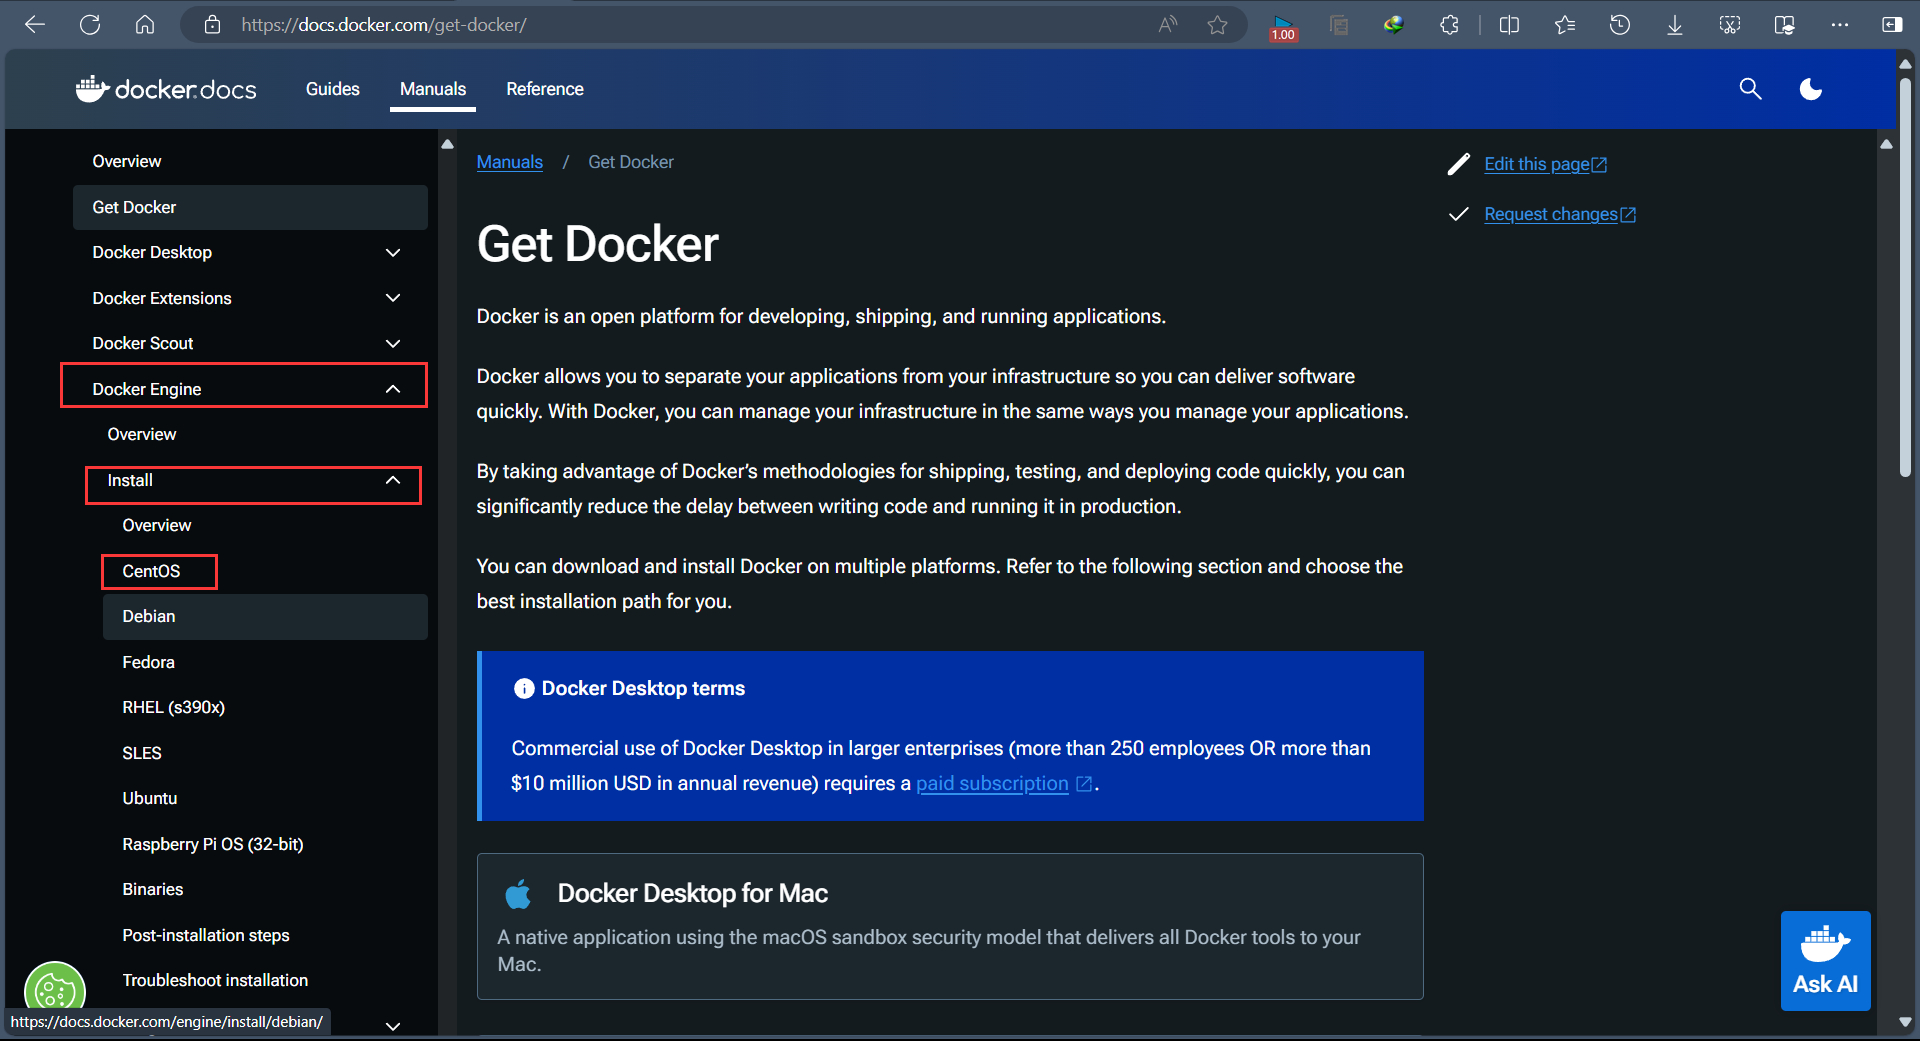Click Request changes link
Screen dimensions: 1920x1041
tap(1560, 214)
